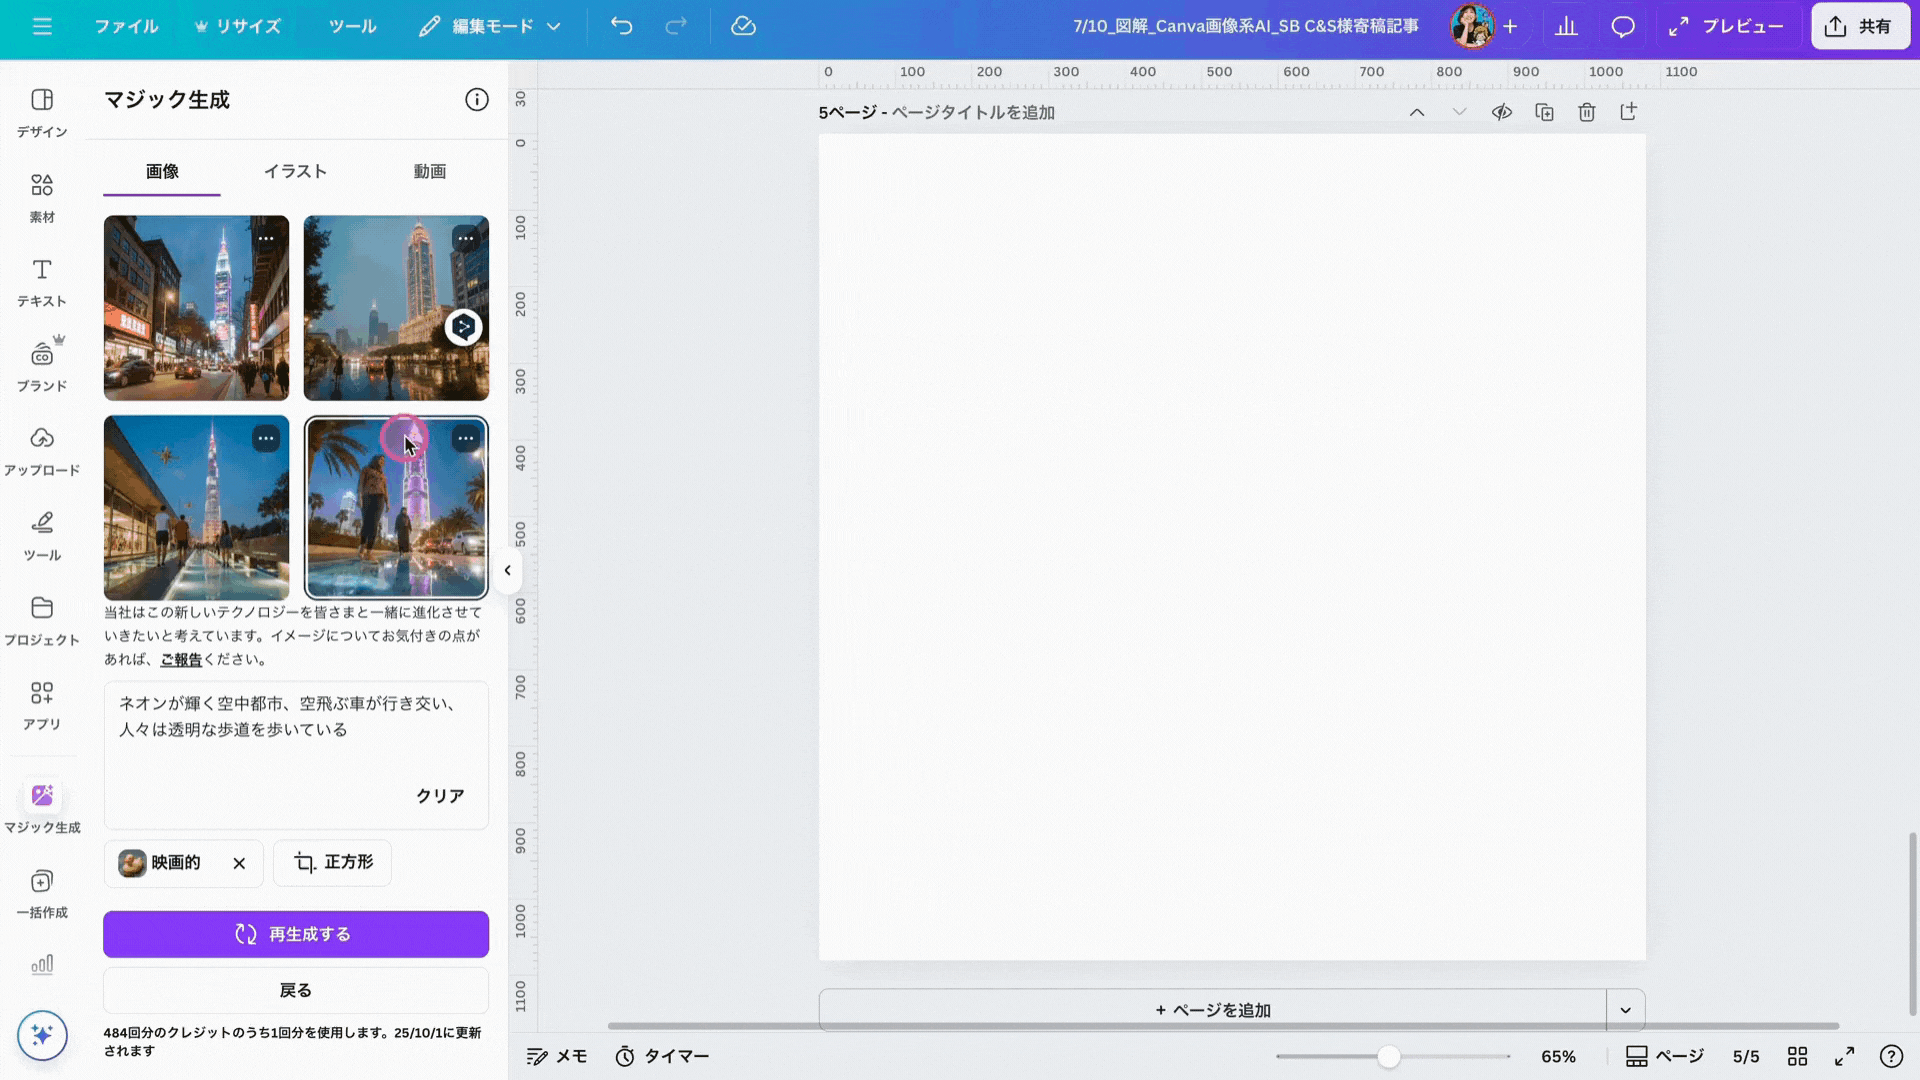This screenshot has width=1920, height=1080.
Task: Open the 正方形 aspect ratio selector
Action: [333, 862]
